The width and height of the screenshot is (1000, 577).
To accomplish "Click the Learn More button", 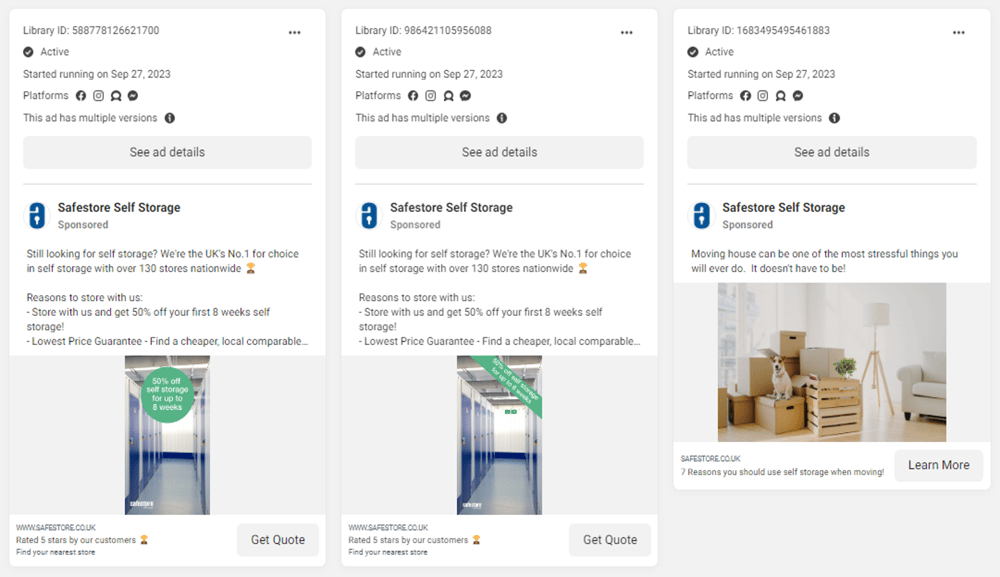I will click(939, 465).
